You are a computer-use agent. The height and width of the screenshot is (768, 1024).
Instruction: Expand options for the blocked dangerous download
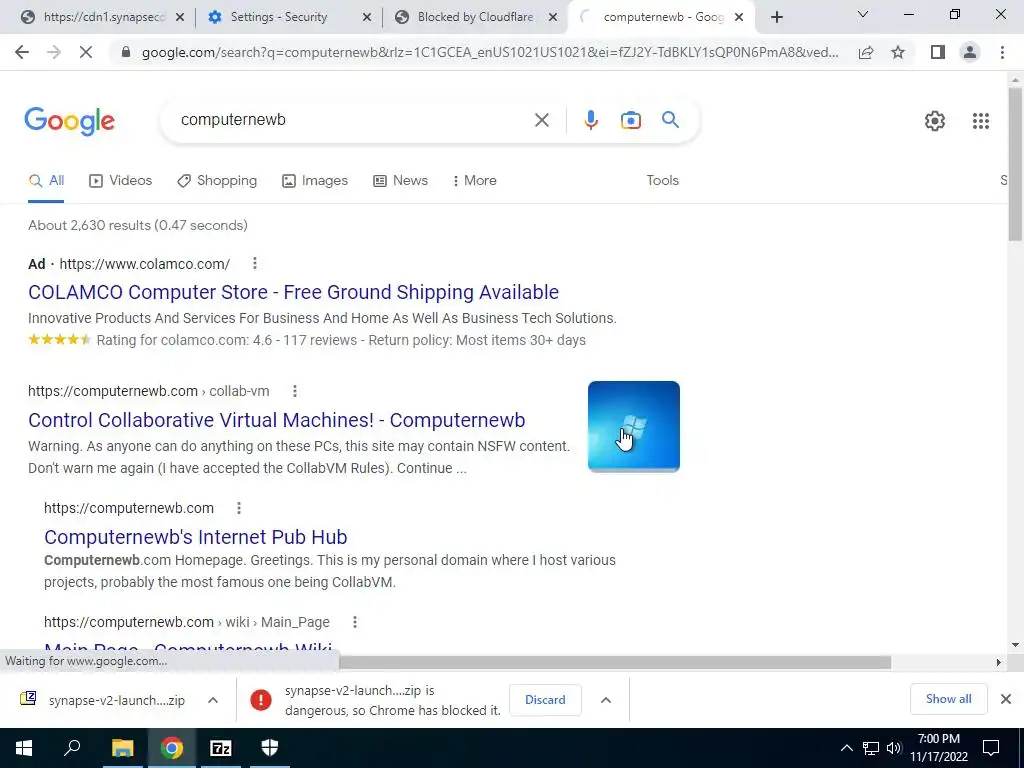[606, 700]
